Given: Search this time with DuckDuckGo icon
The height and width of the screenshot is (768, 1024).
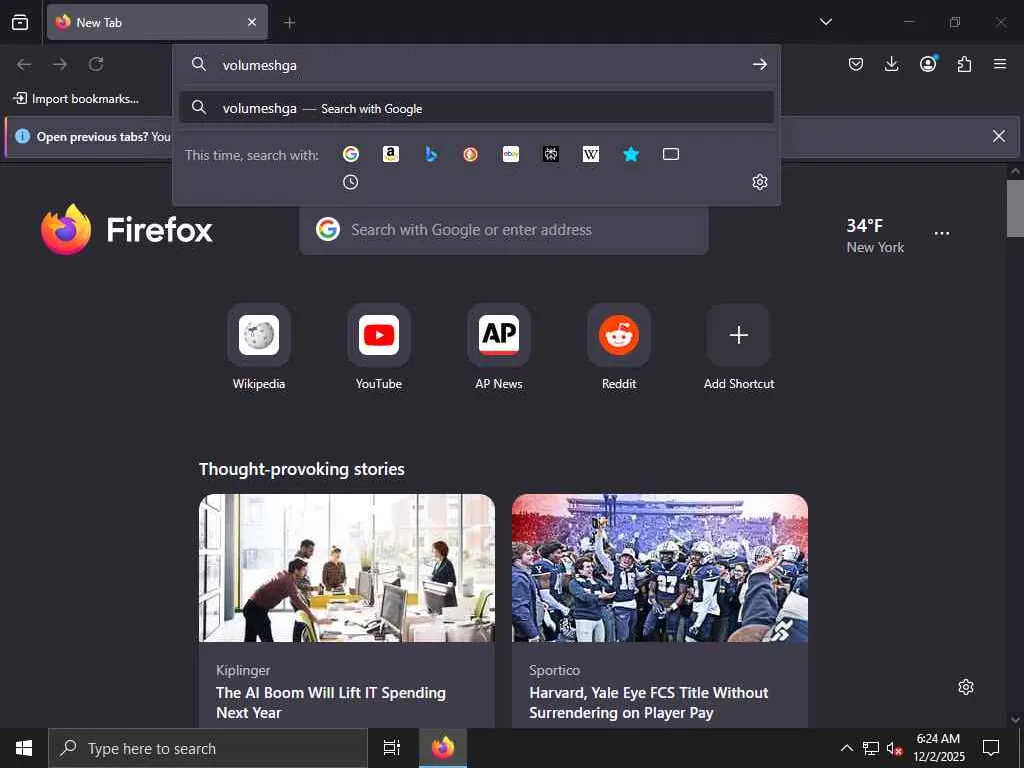Looking at the screenshot, I should (x=471, y=154).
